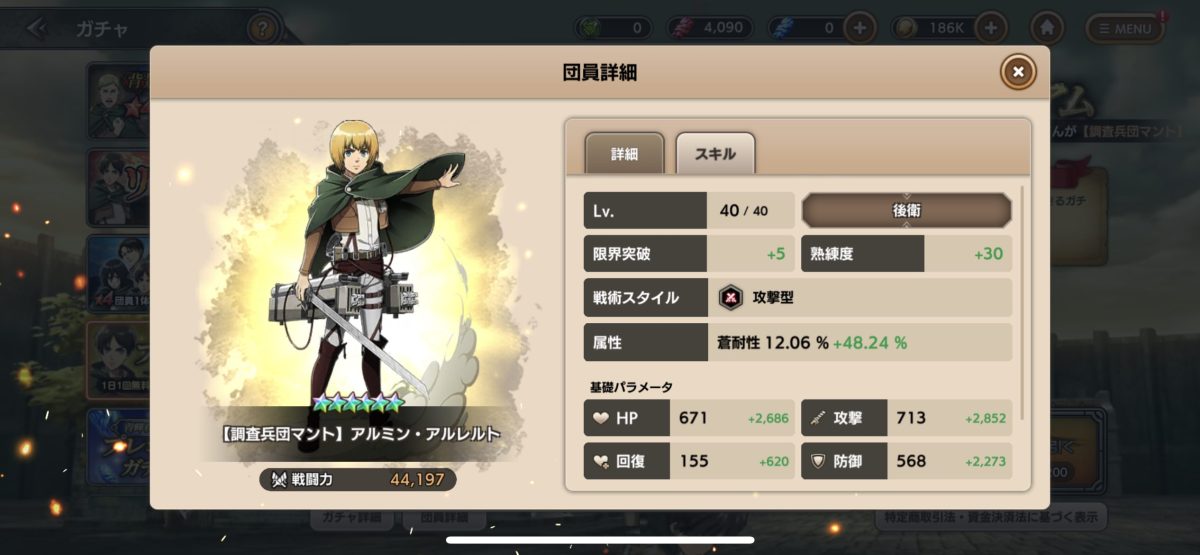Click the HP heart icon
The height and width of the screenshot is (555, 1200).
pos(600,418)
